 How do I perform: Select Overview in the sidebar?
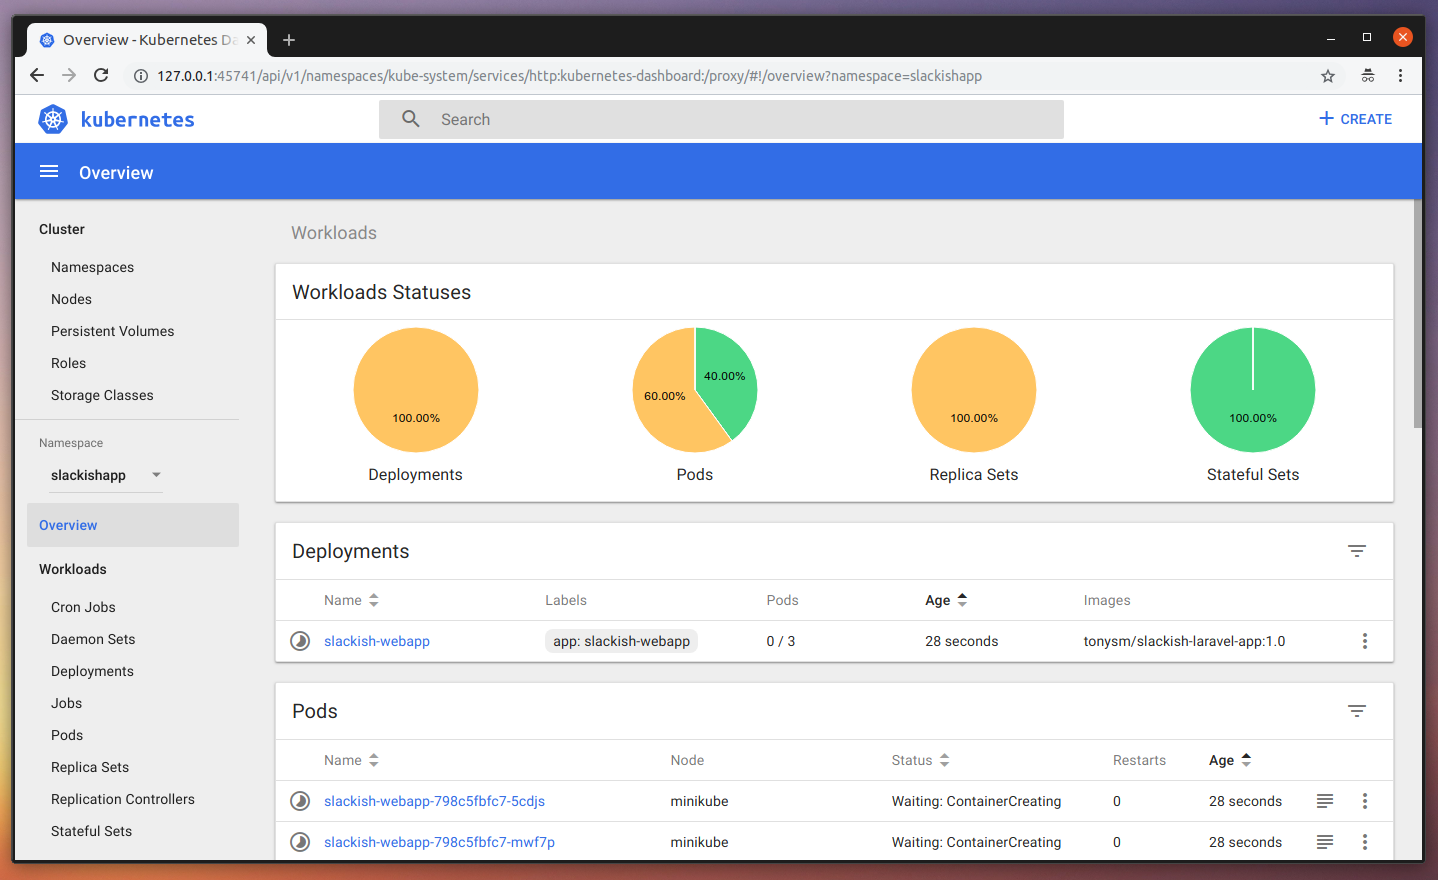tap(133, 525)
